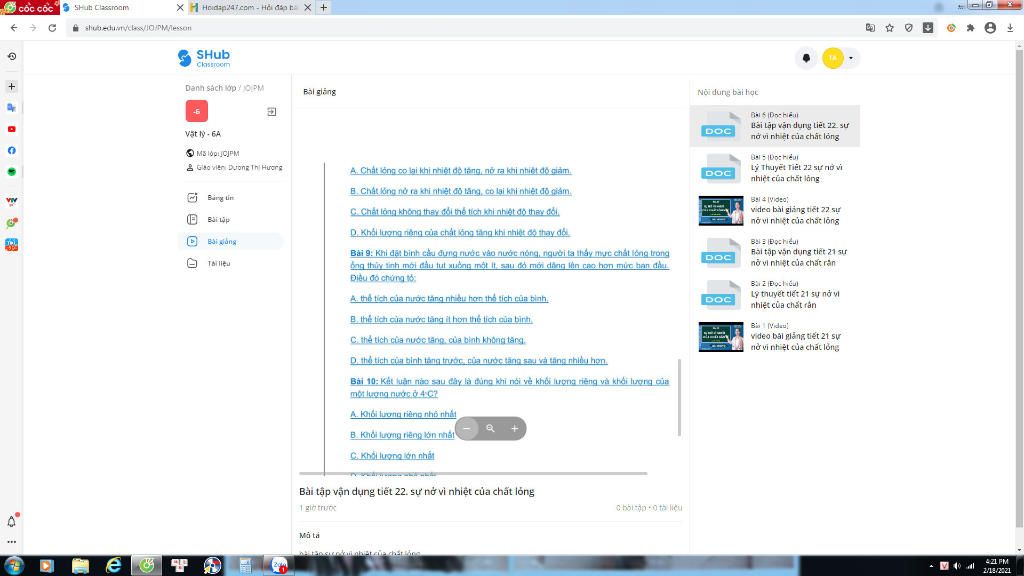The height and width of the screenshot is (576, 1024).
Task: Zoom in the document with plus button
Action: [x=515, y=428]
